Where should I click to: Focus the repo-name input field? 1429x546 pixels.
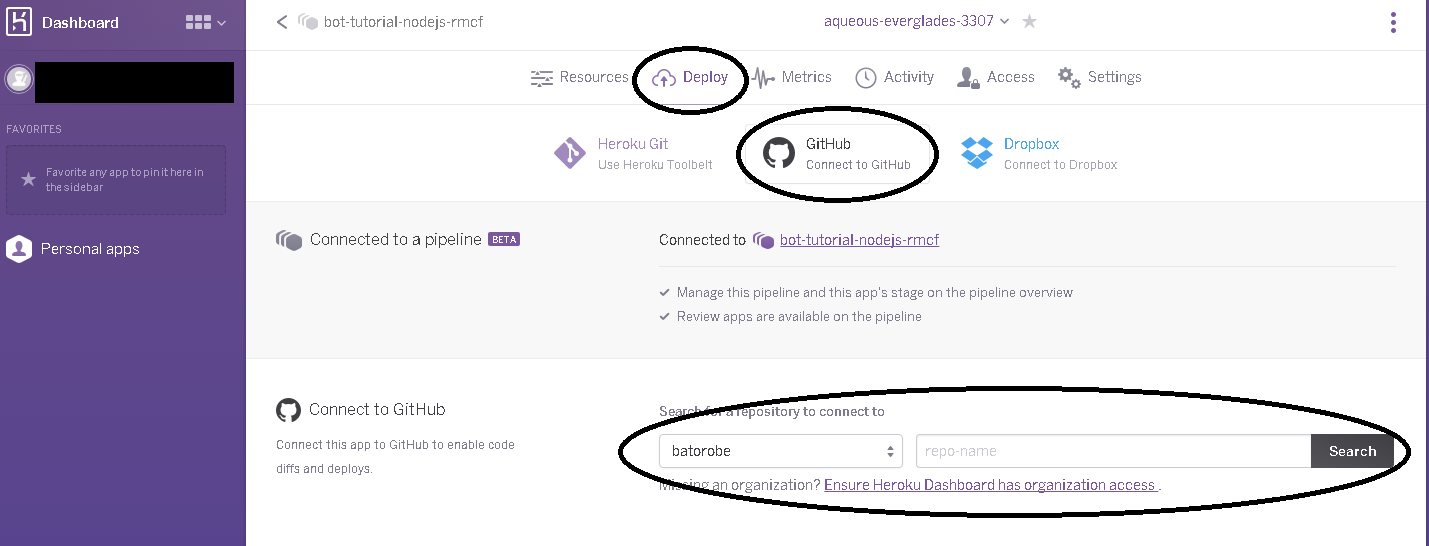pos(1113,451)
